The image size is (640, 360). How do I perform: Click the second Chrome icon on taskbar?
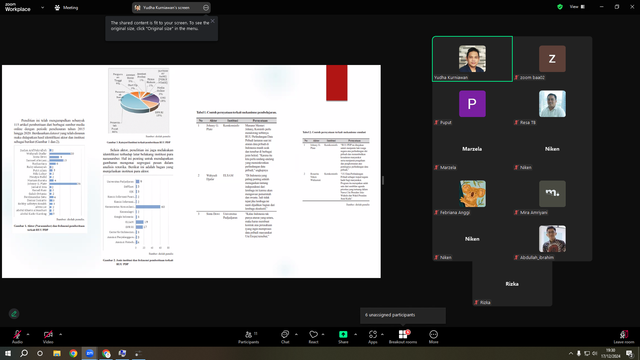(106, 353)
